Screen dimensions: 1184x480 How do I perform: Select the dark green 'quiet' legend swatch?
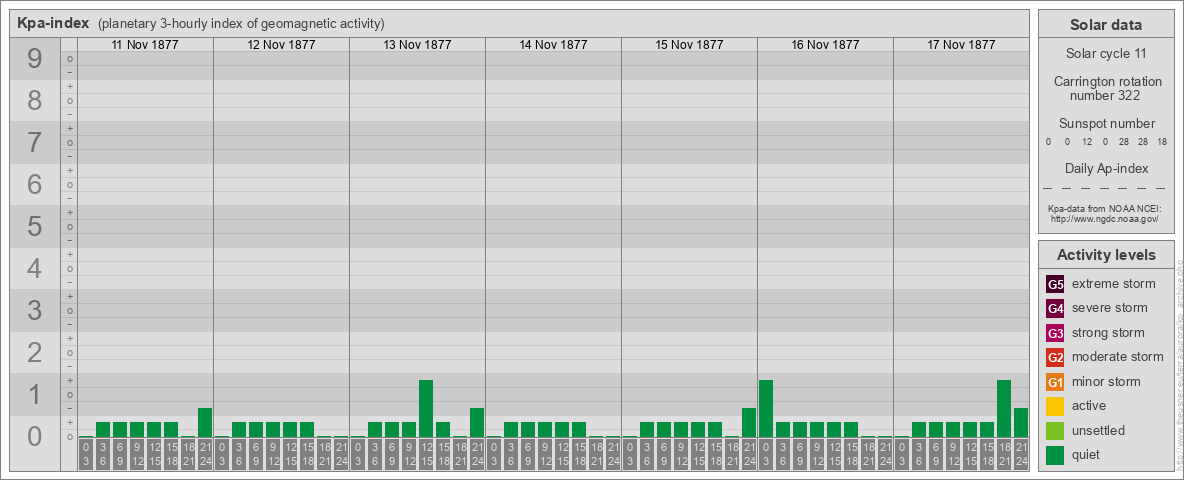point(1055,455)
